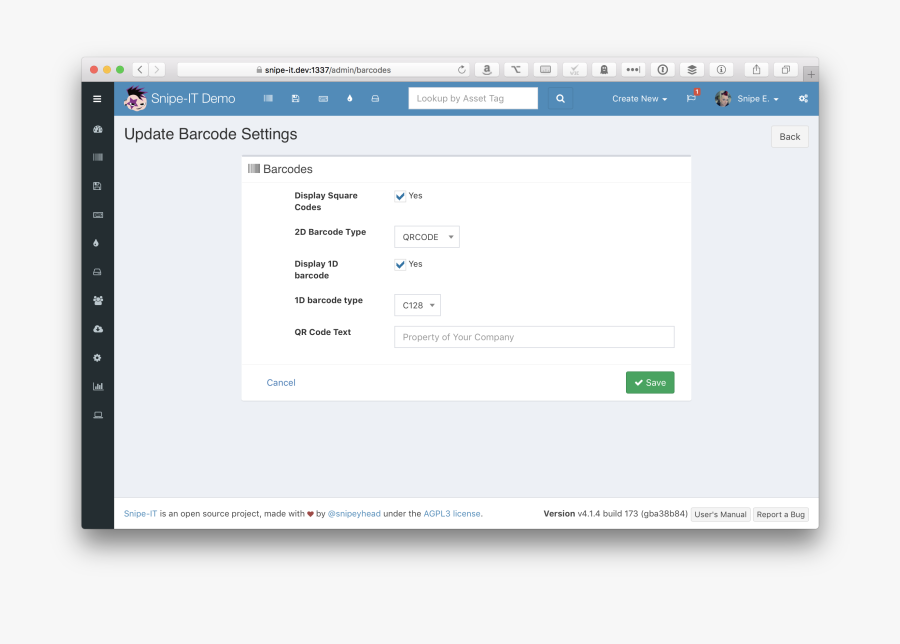Click the green Save button
The width and height of the screenshot is (900, 644).
[x=650, y=383]
